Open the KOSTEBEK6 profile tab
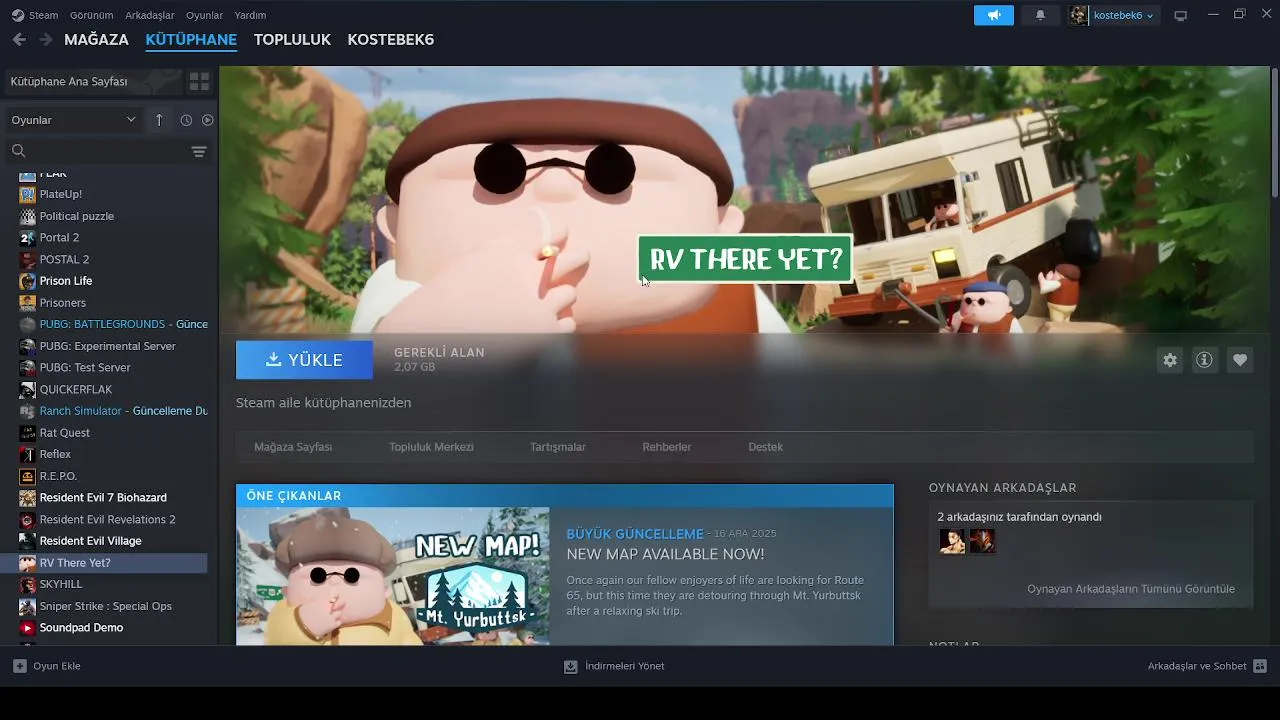The height and width of the screenshot is (720, 1280). [x=390, y=40]
